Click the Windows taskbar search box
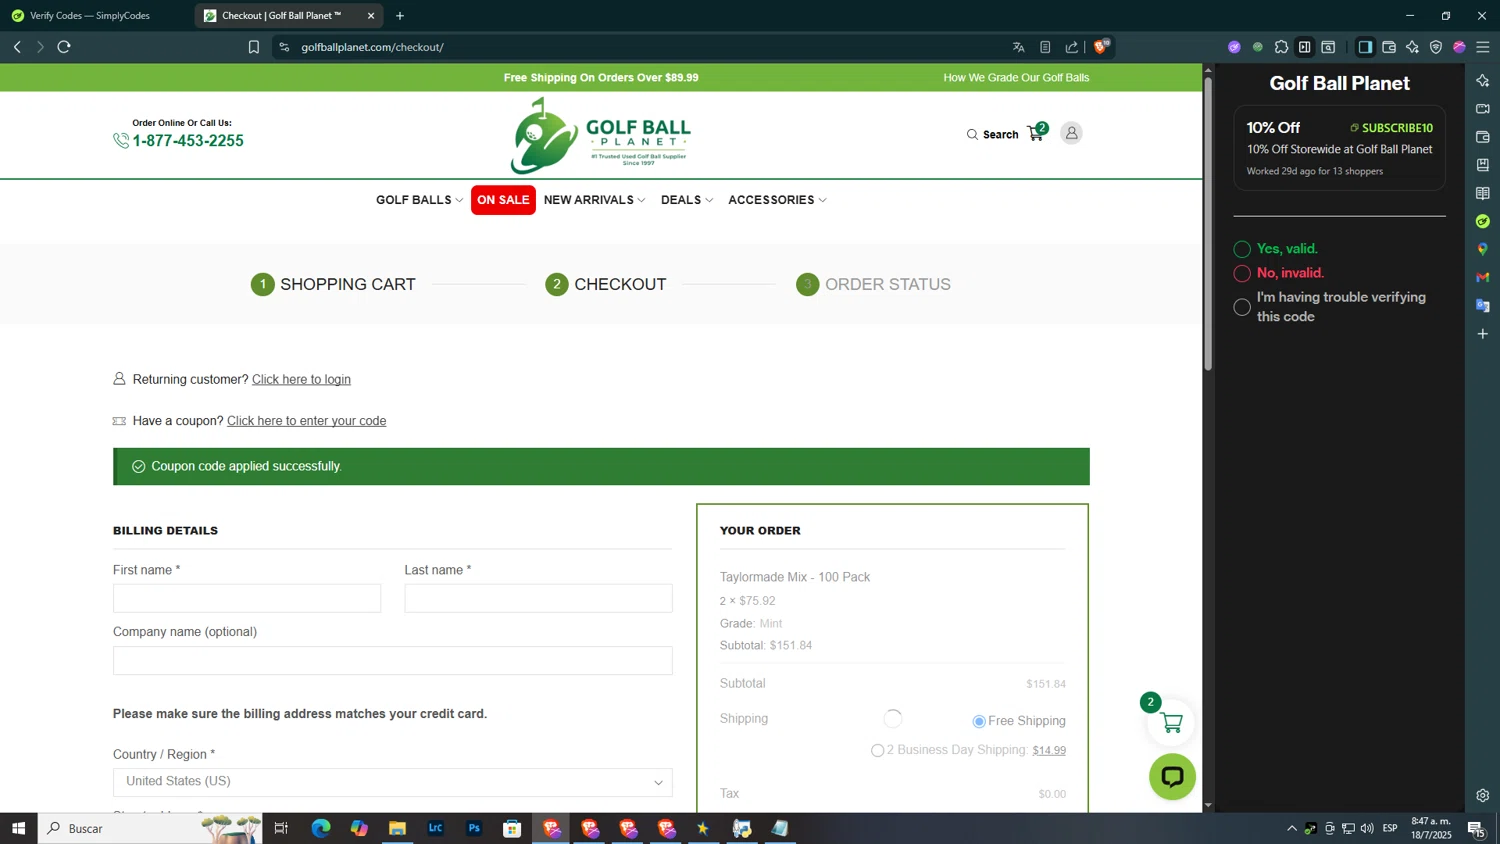1500x844 pixels. click(150, 828)
